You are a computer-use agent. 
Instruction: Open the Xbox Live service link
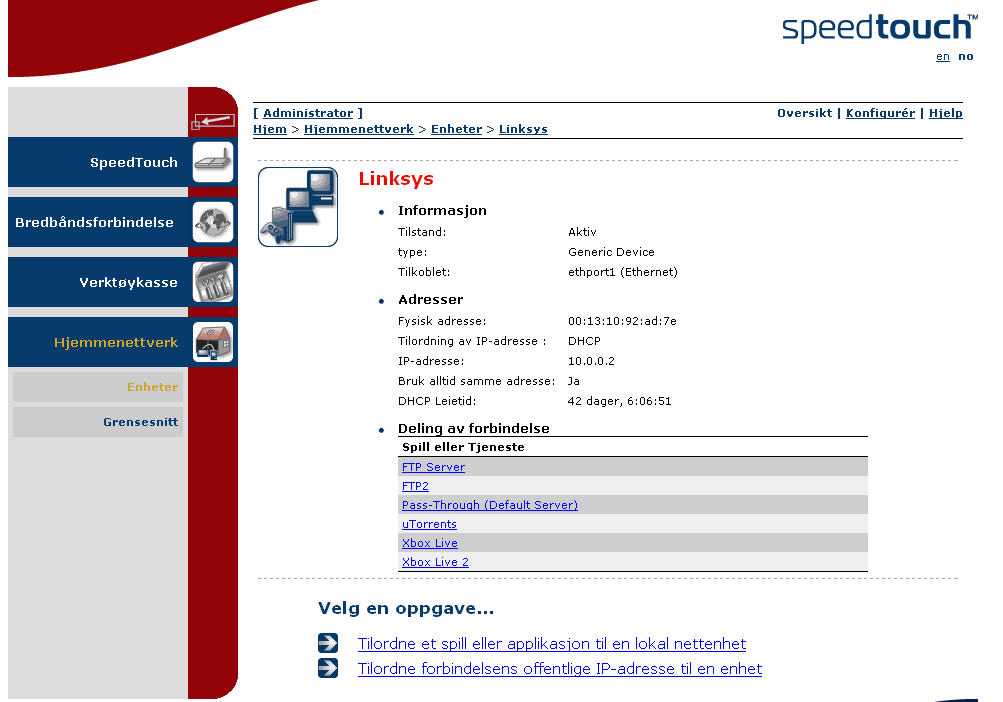(429, 543)
